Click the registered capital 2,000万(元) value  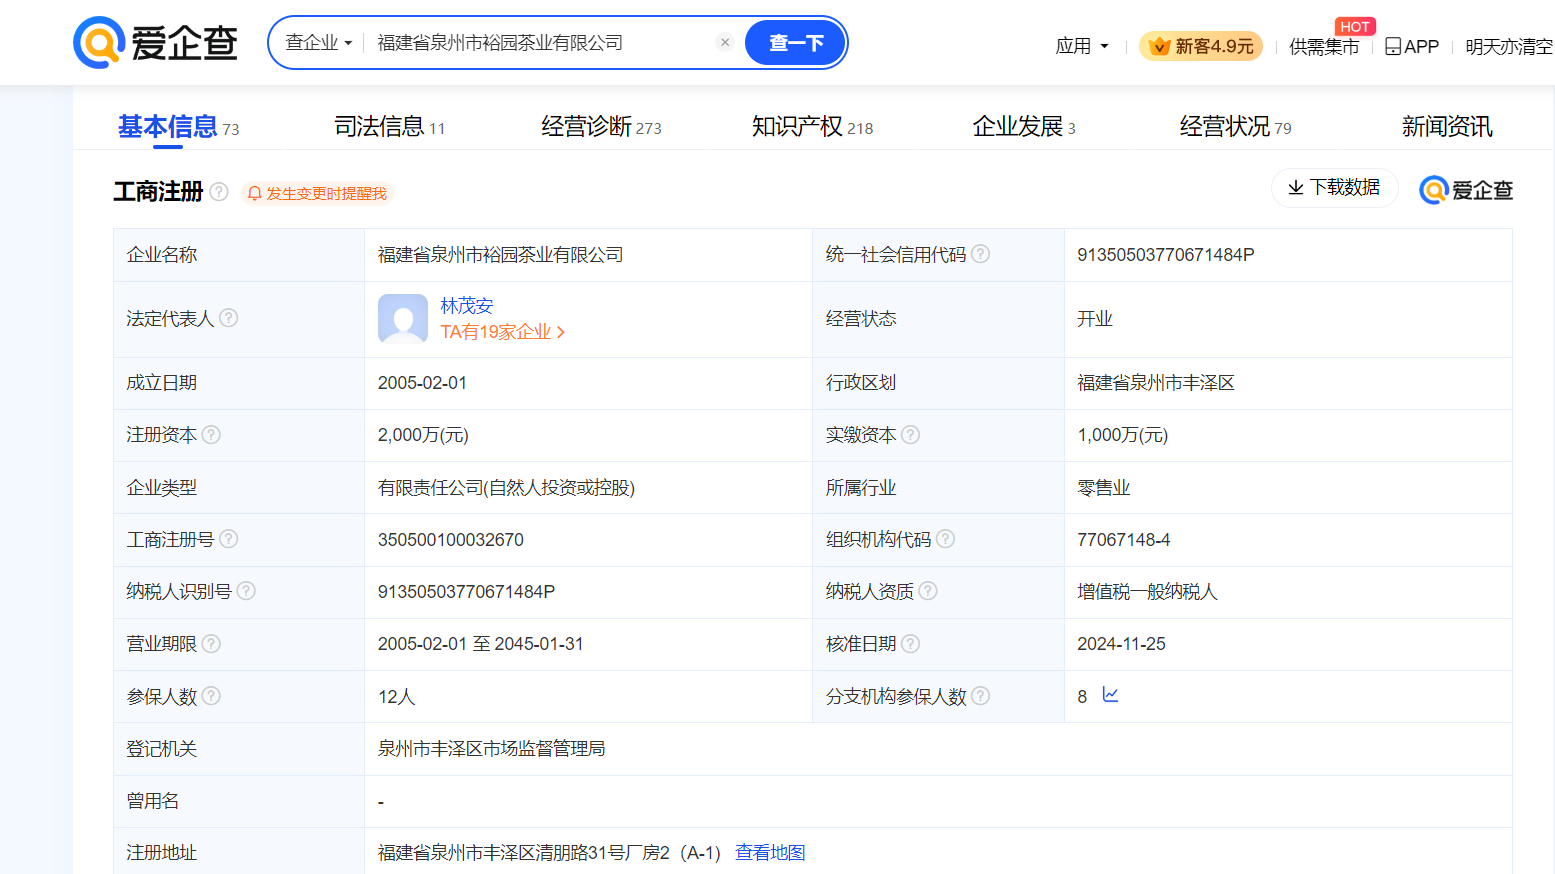click(423, 435)
